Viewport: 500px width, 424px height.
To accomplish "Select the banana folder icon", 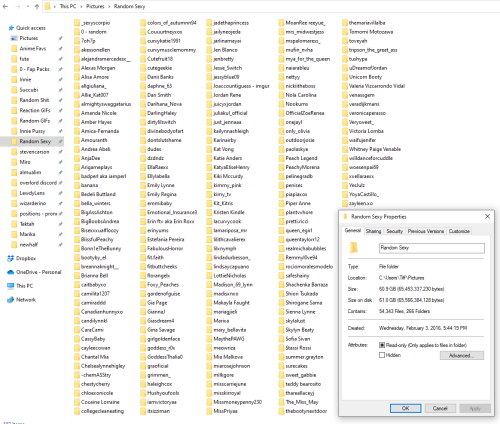I will click(x=77, y=185).
